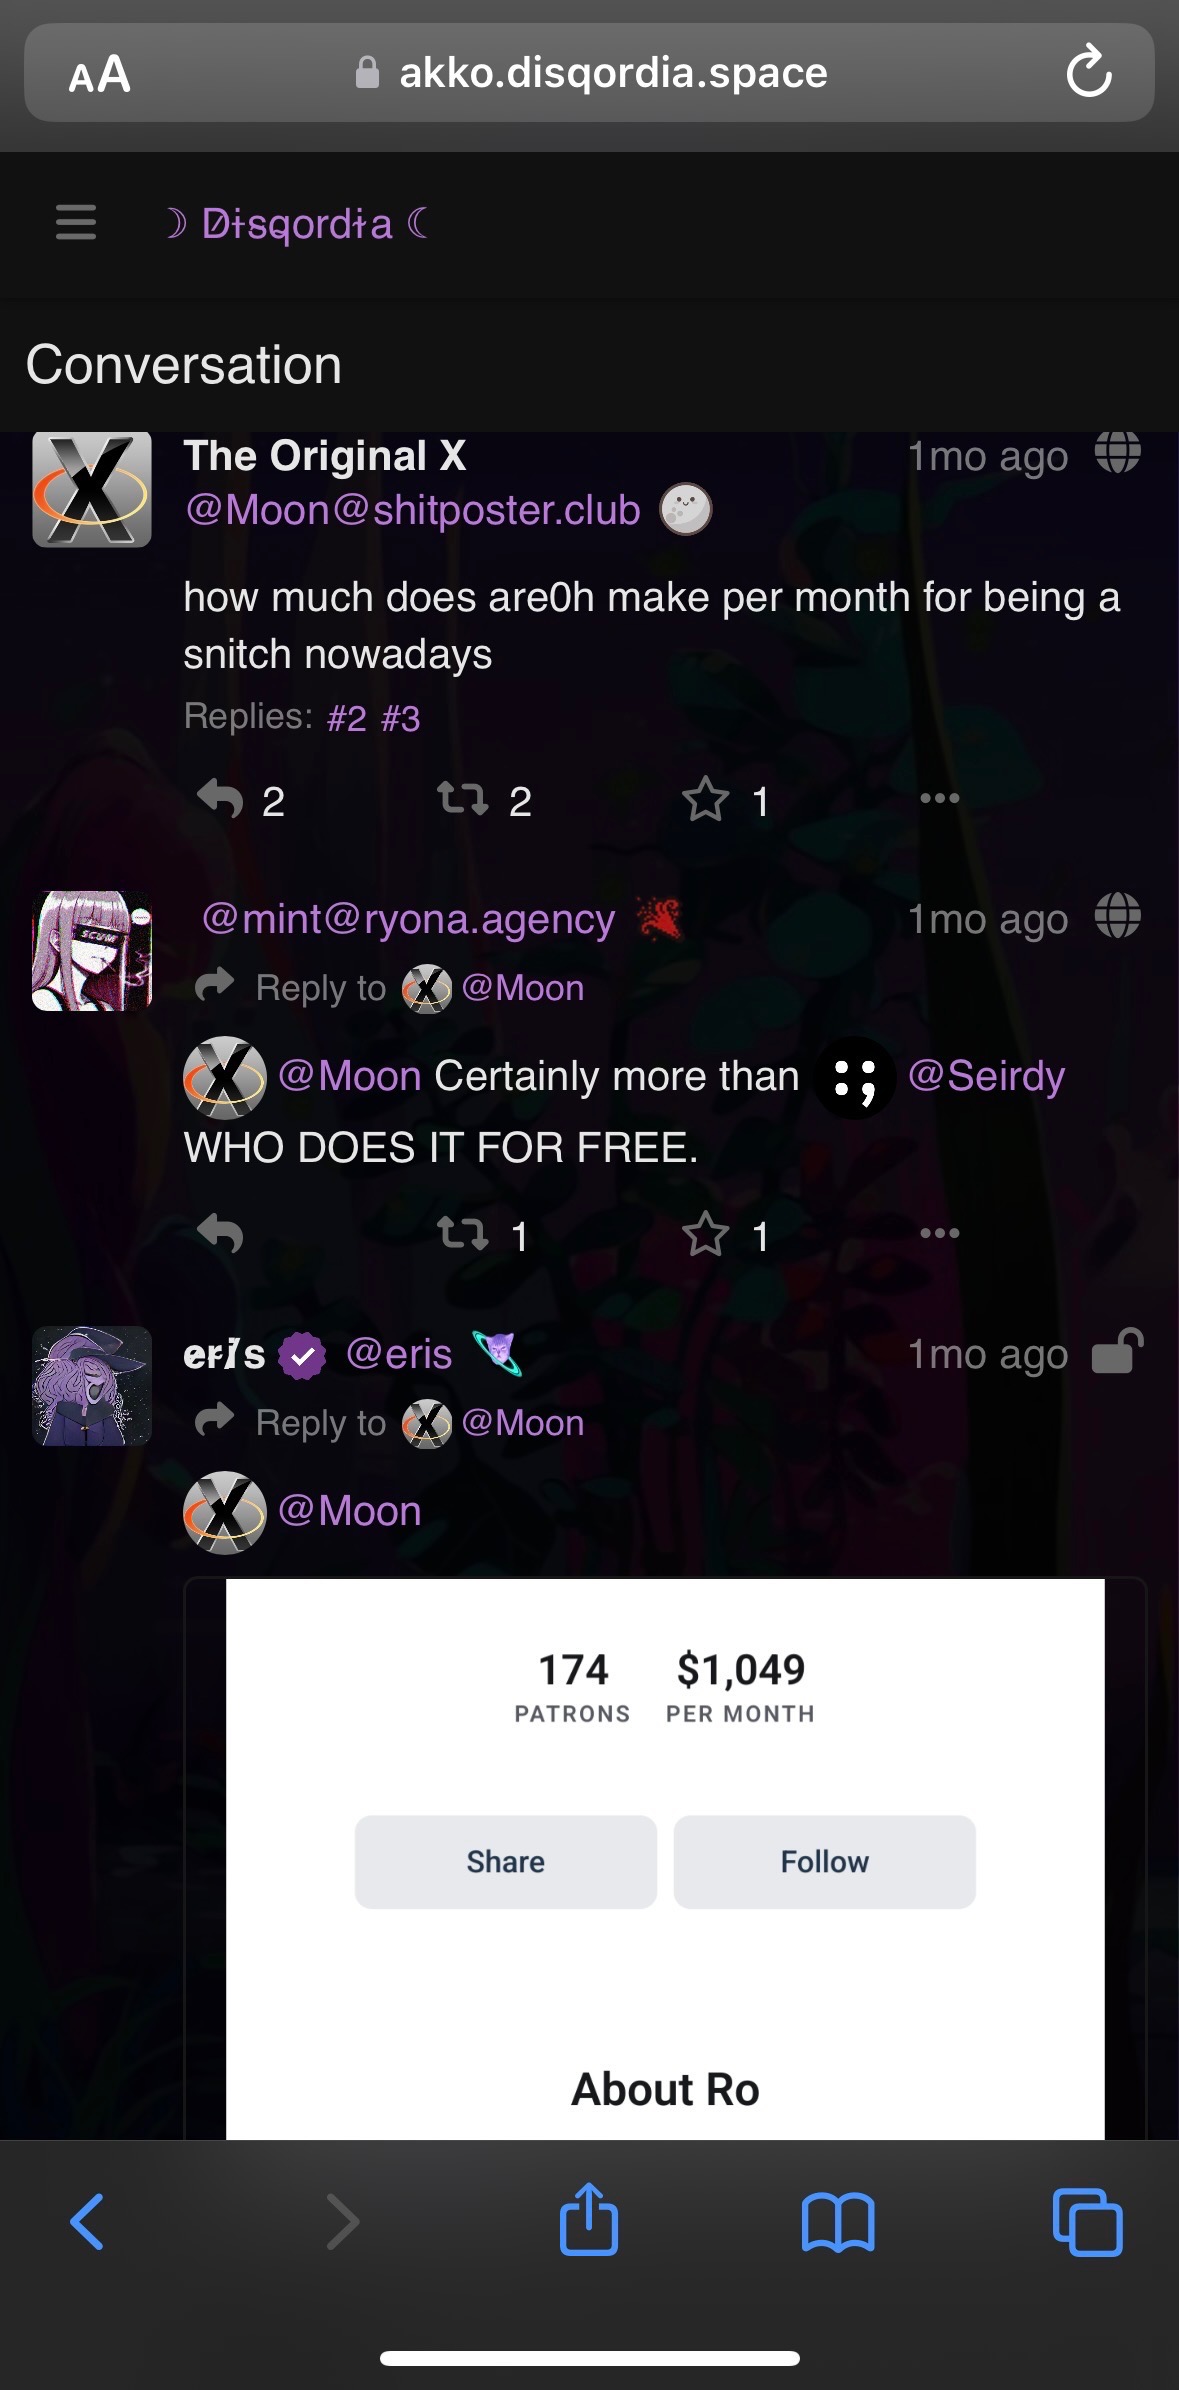Open more options on mint's reply

pos(939,1233)
